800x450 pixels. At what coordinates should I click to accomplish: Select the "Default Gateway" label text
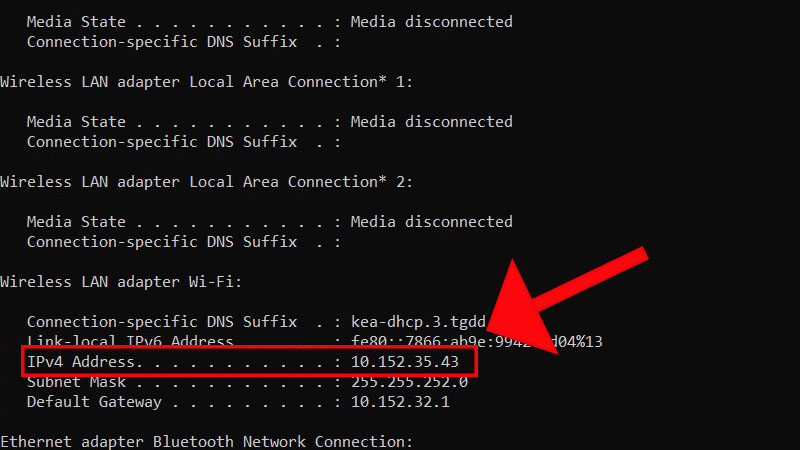pos(93,402)
